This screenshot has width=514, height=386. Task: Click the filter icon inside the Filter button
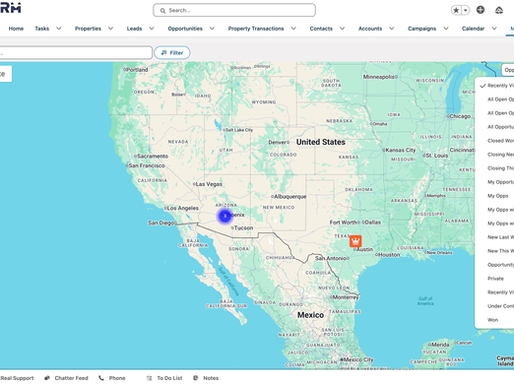[x=164, y=53]
